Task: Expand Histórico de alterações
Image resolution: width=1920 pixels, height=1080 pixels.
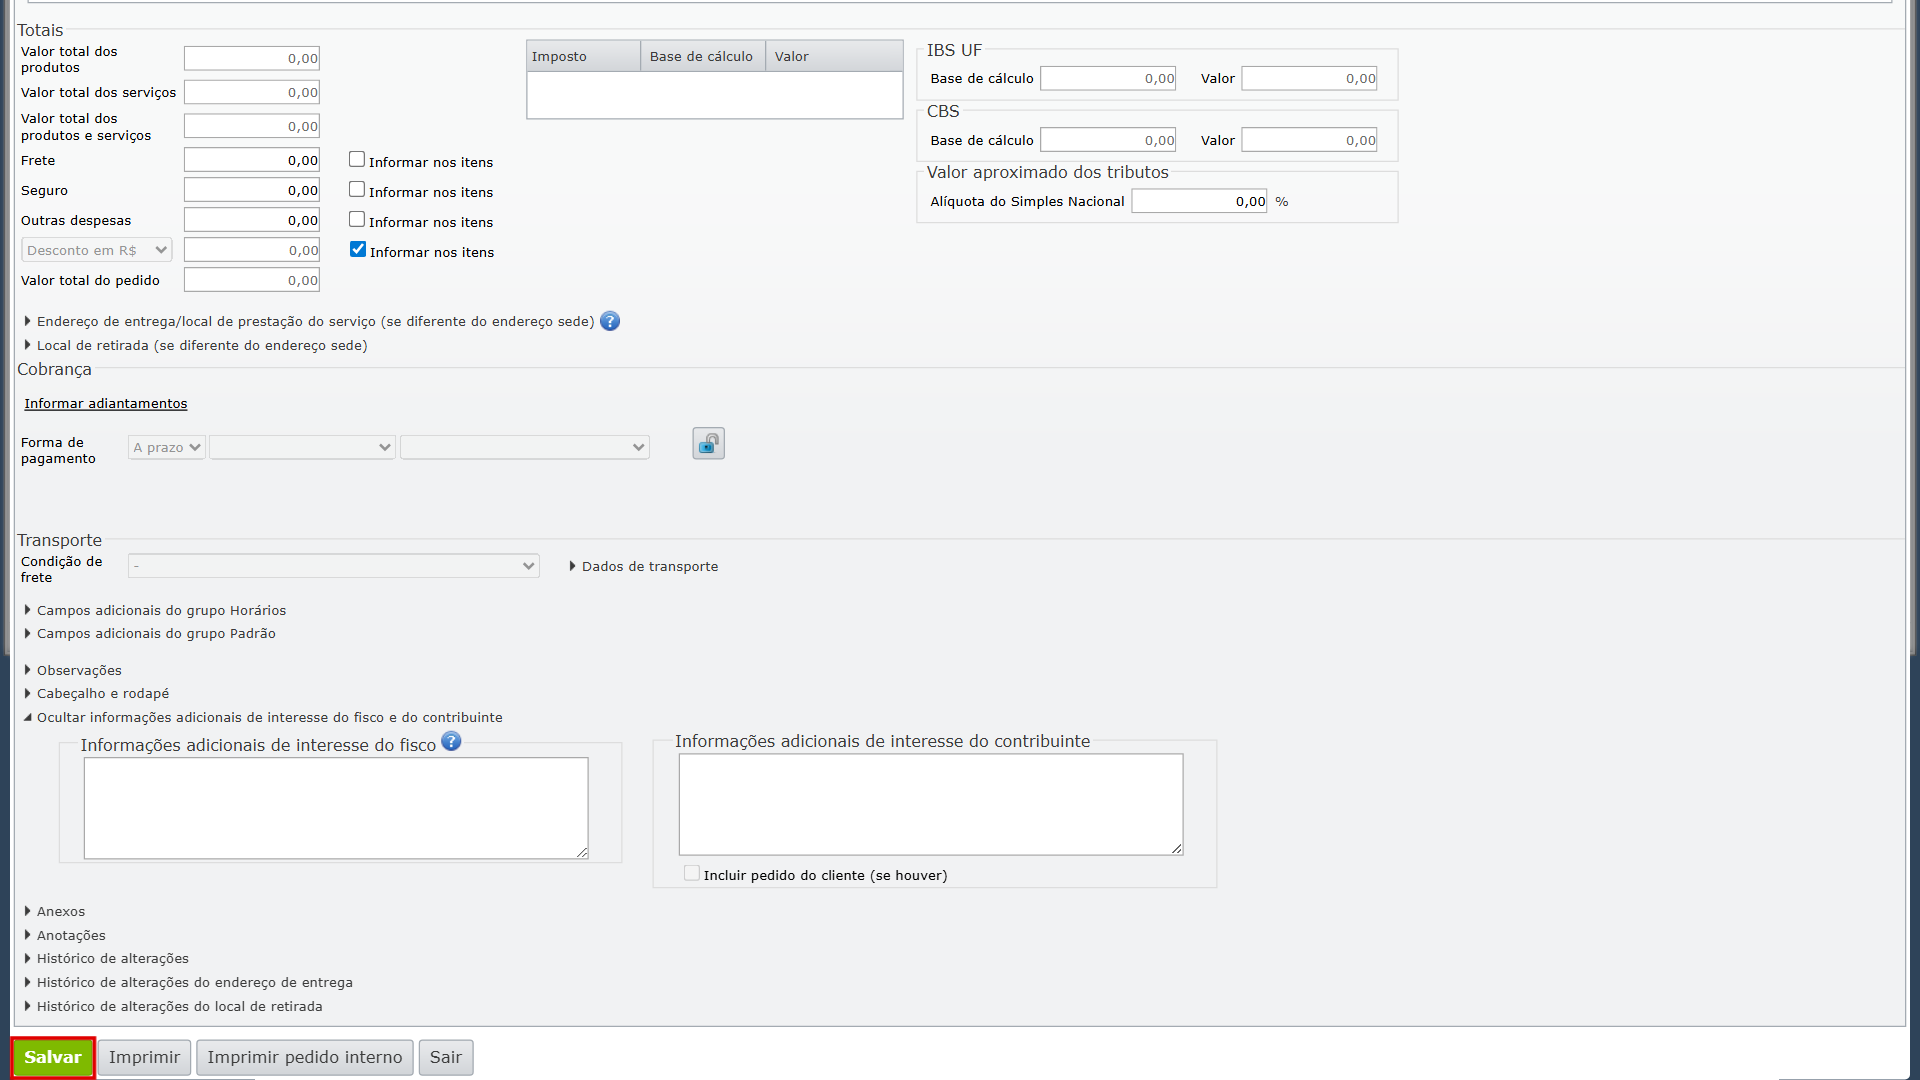Action: click(x=112, y=958)
